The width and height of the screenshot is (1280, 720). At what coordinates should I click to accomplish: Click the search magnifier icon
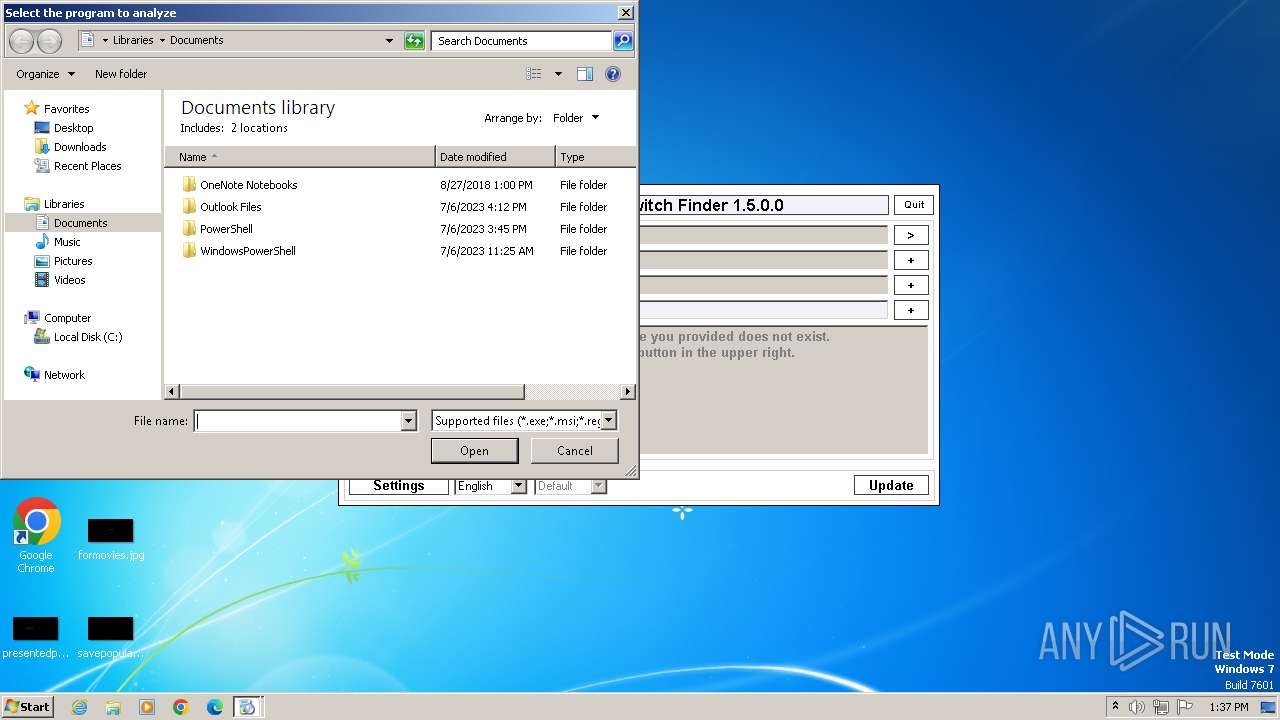click(623, 41)
